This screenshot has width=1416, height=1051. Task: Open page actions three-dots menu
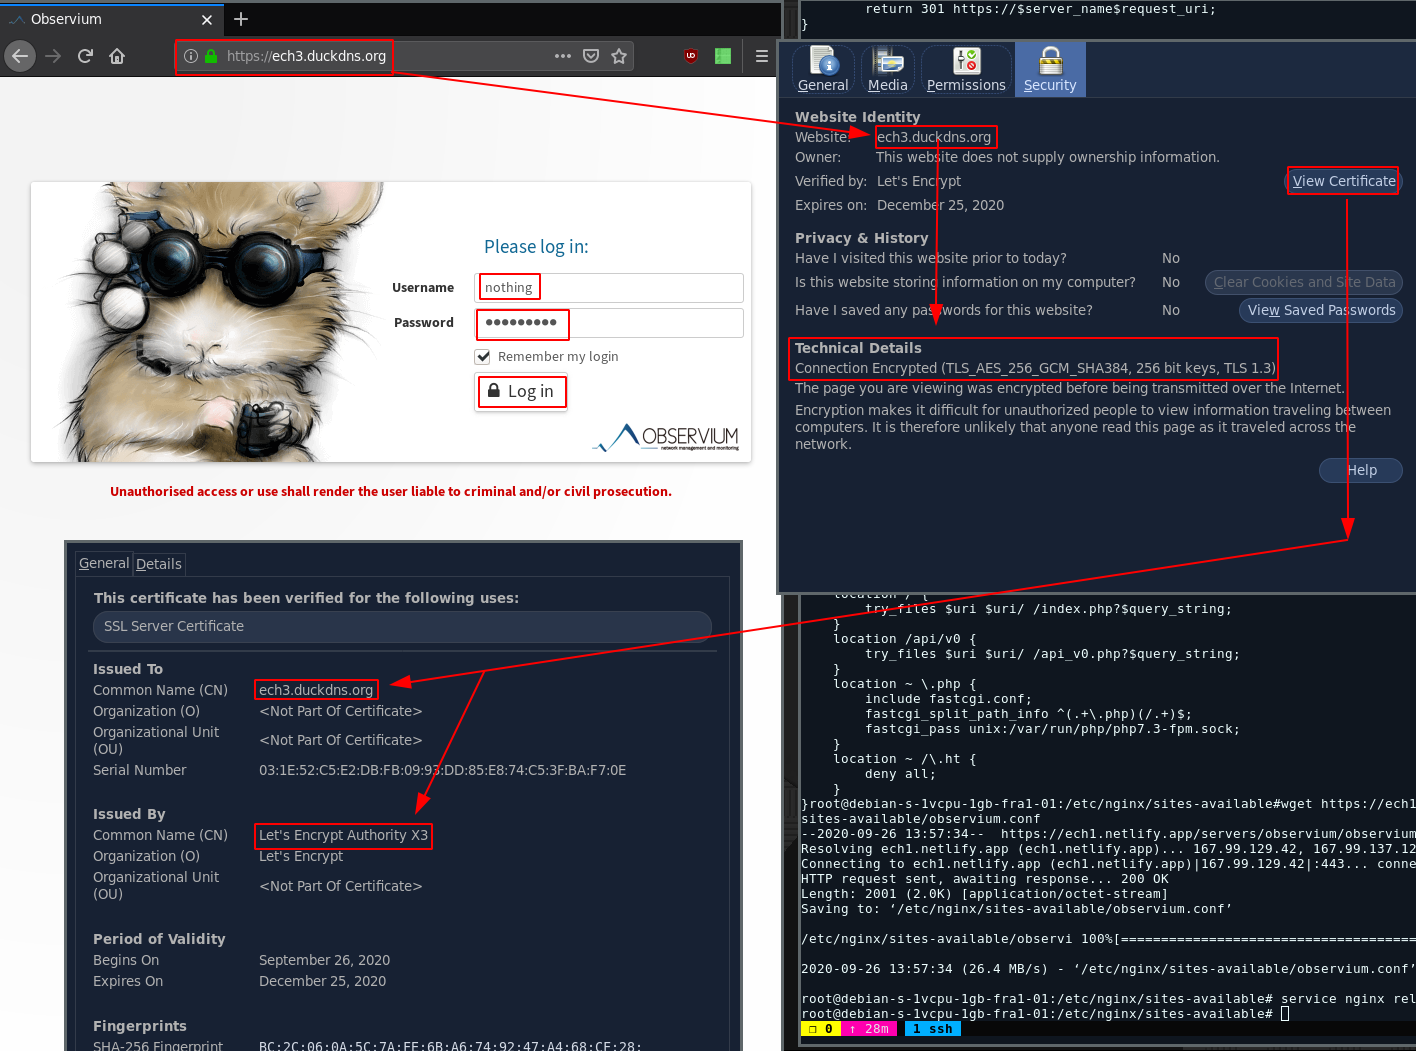point(563,56)
